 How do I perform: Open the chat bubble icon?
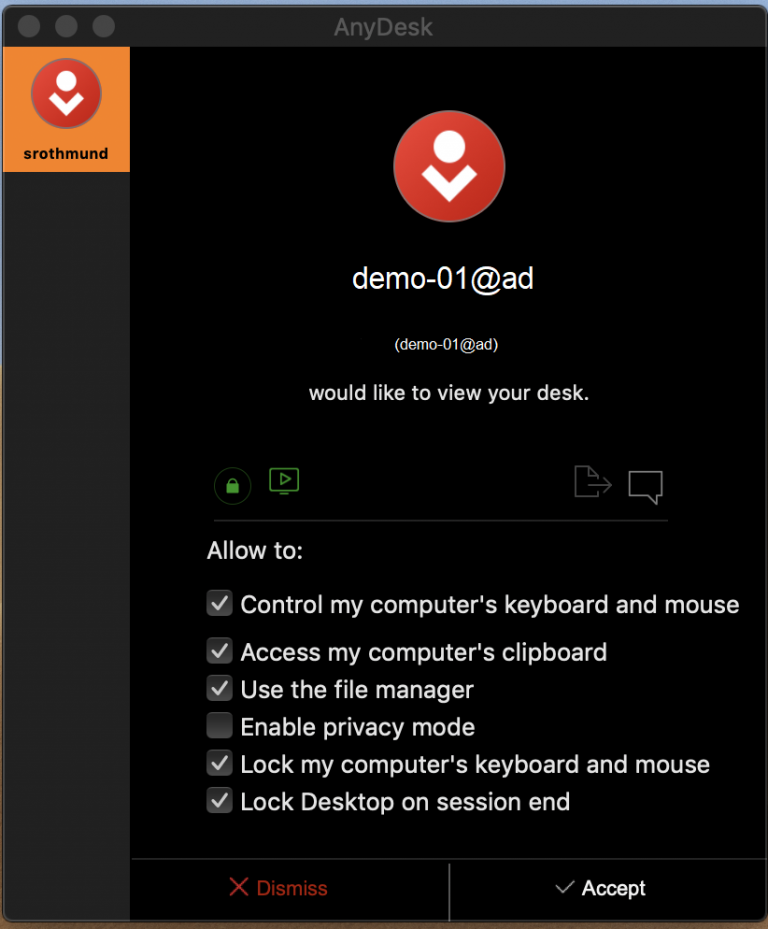(645, 487)
